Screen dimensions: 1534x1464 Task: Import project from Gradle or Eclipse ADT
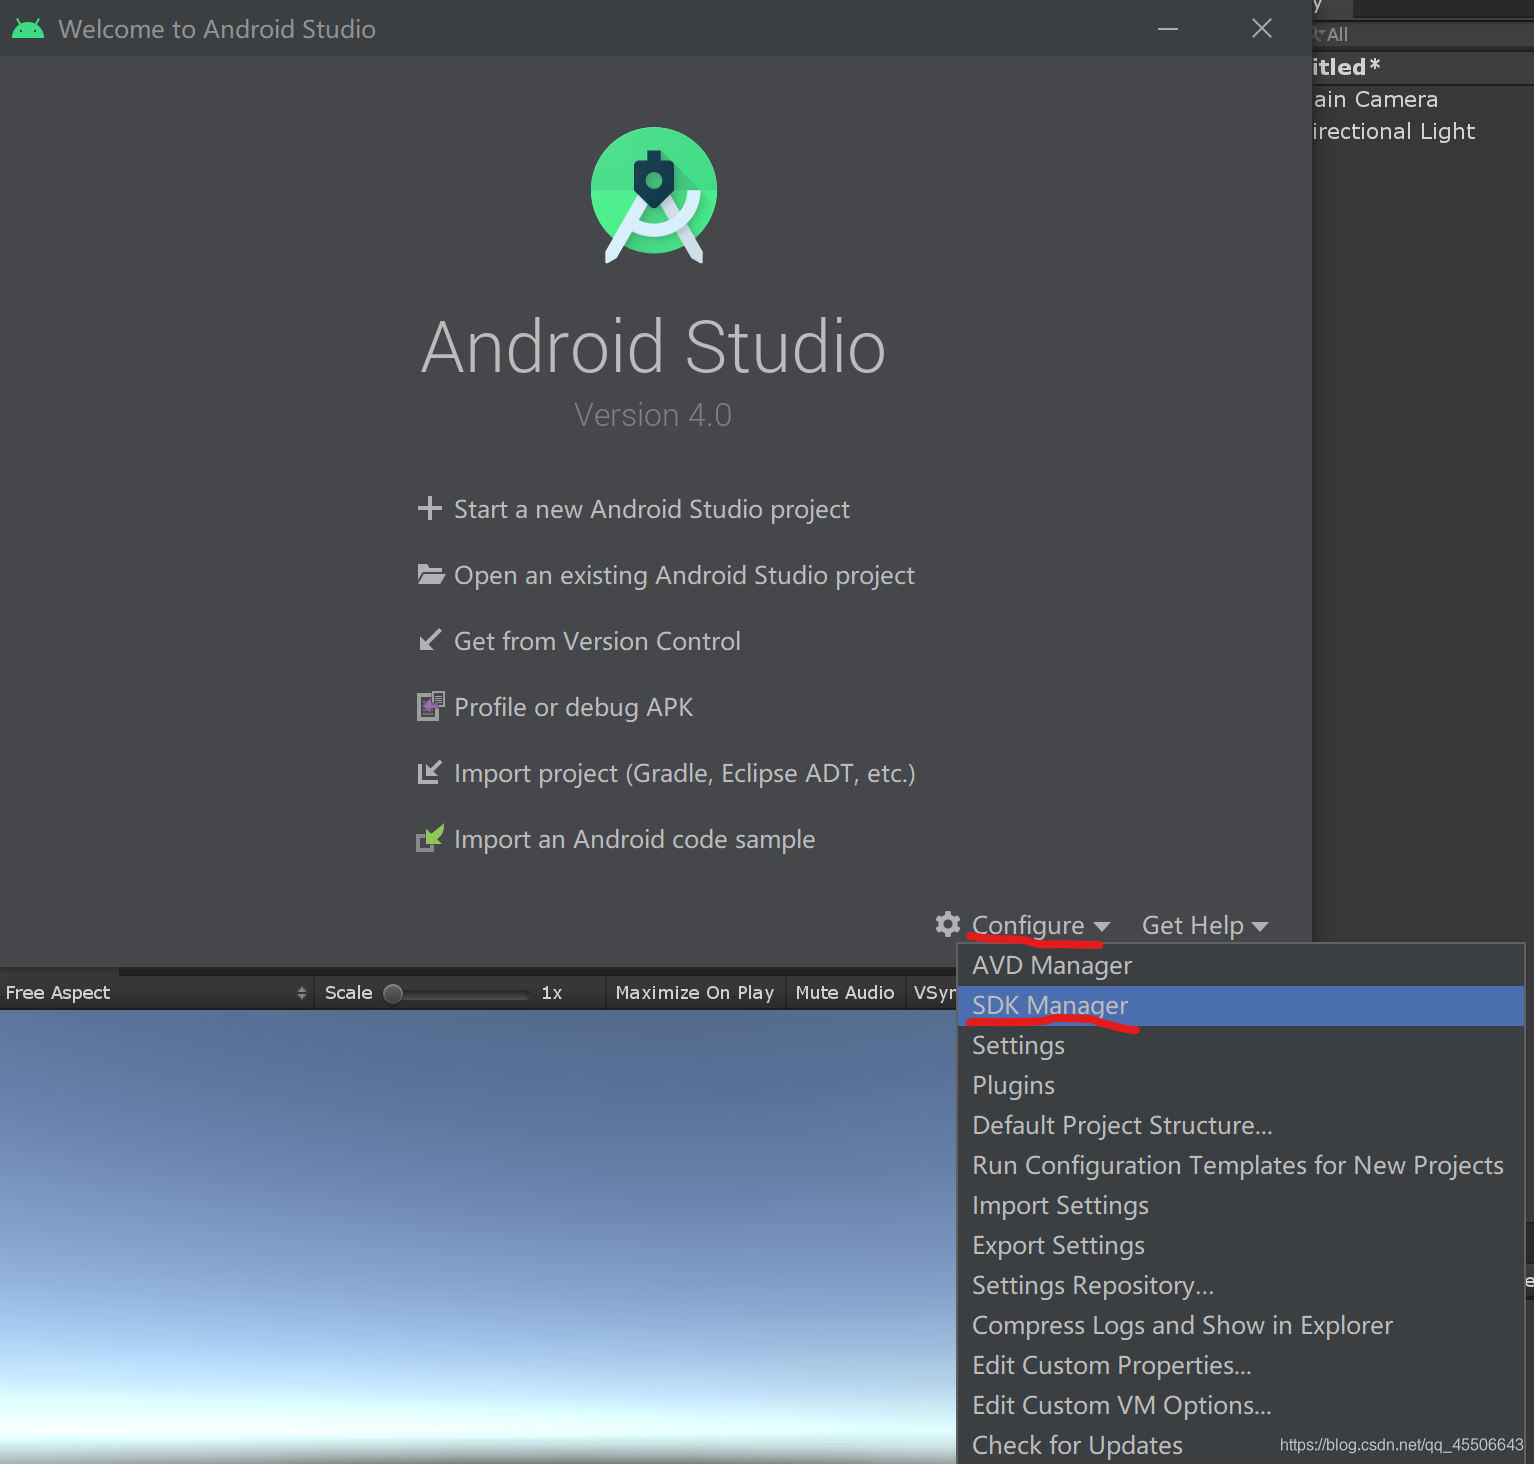click(x=684, y=773)
